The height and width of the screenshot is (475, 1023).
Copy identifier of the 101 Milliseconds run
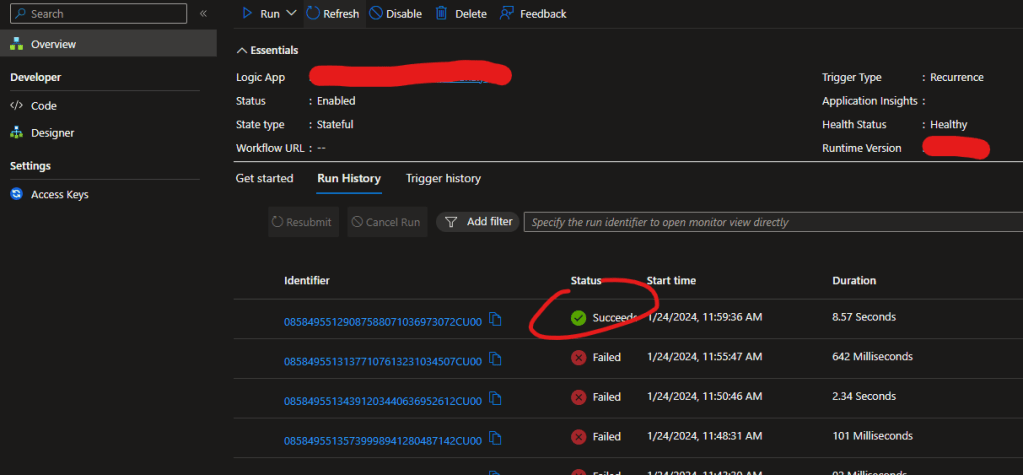pyautogui.click(x=495, y=438)
